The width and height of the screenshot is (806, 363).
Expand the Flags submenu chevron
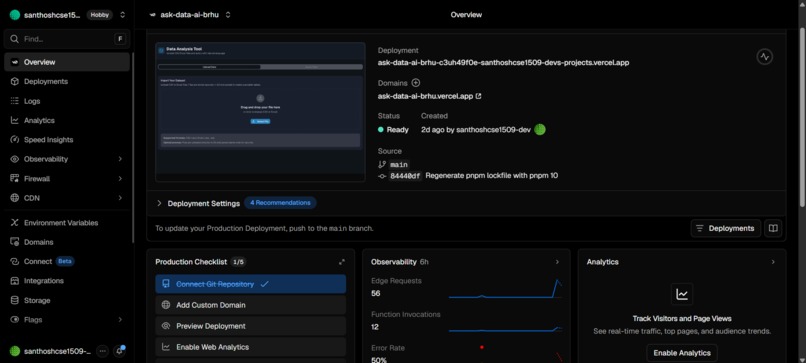(120, 319)
